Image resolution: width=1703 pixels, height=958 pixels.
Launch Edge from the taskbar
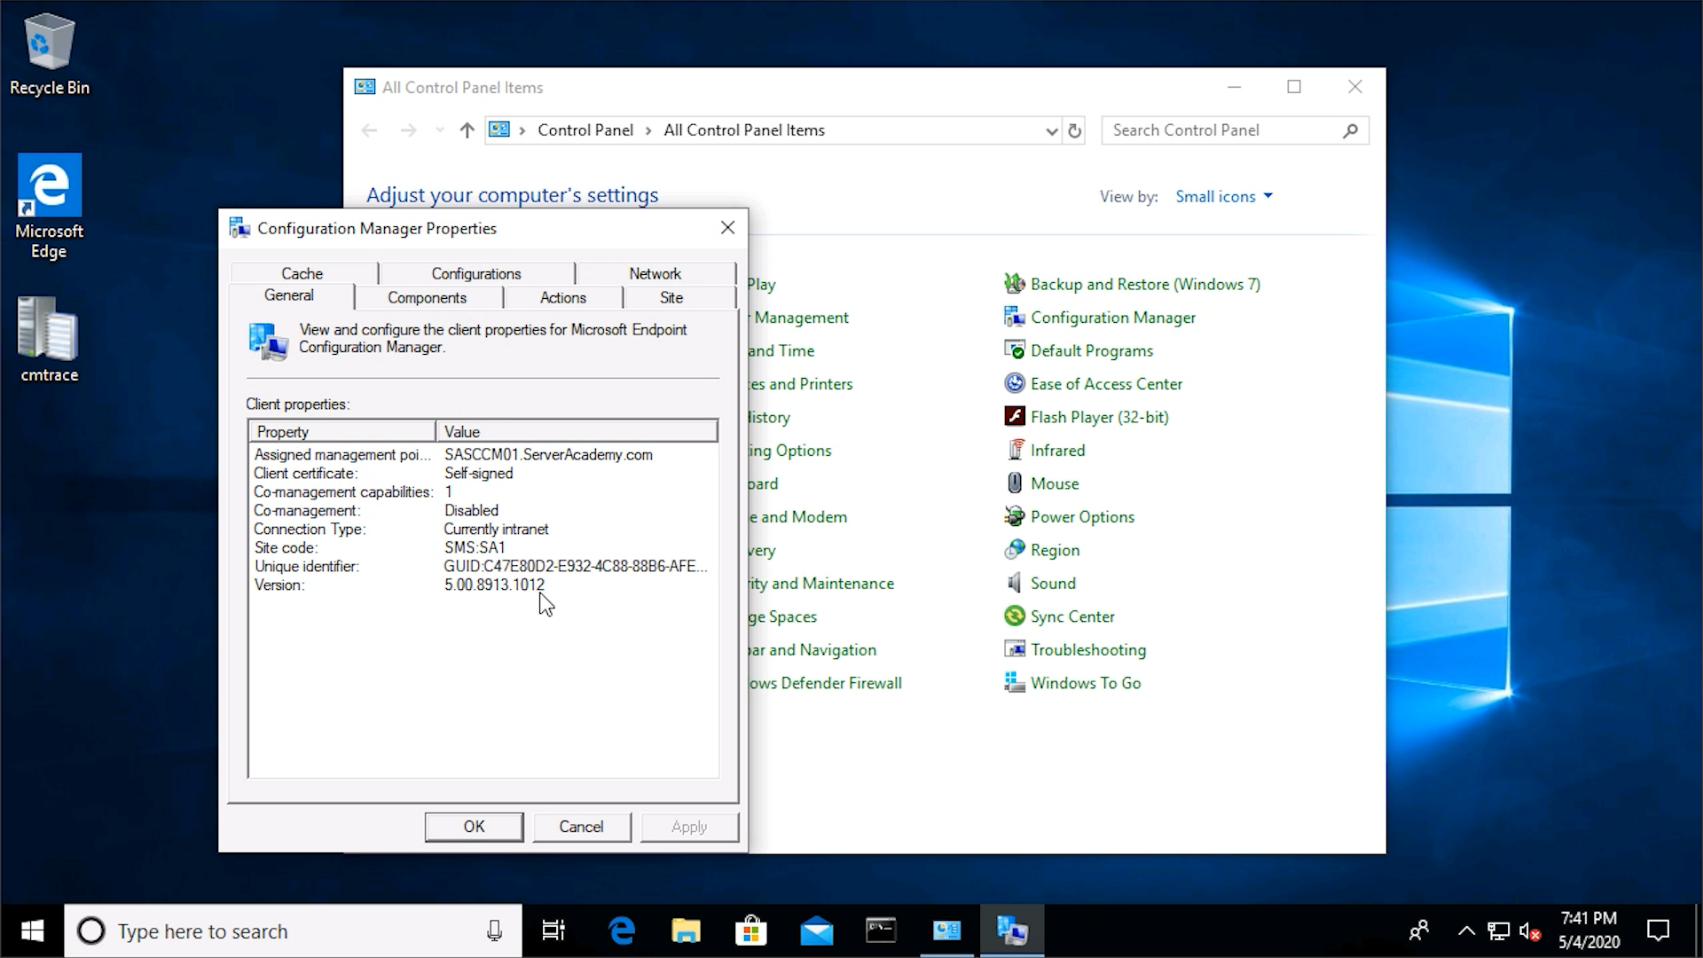622,931
